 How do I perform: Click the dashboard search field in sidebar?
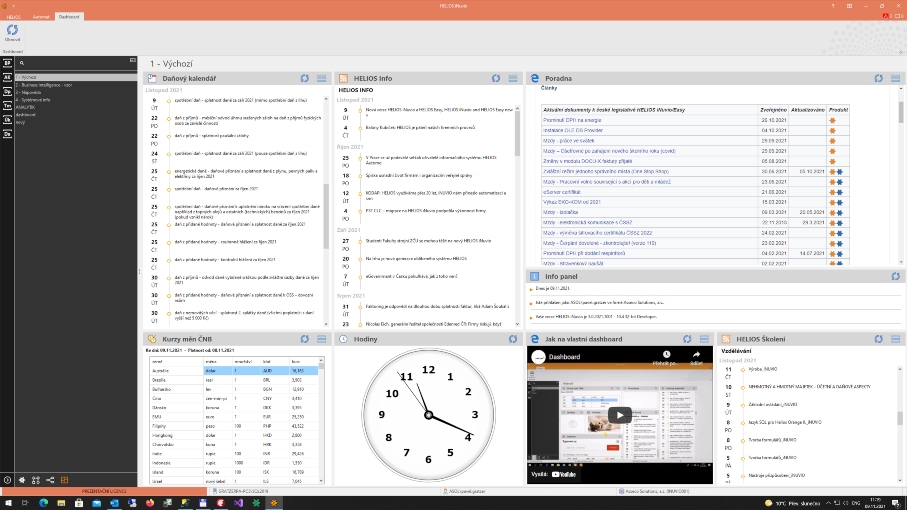pyautogui.click(x=75, y=62)
